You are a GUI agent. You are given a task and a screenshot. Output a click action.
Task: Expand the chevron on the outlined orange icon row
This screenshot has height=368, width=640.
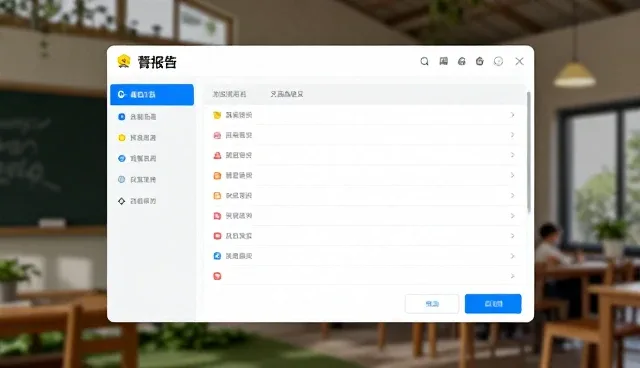(512, 195)
